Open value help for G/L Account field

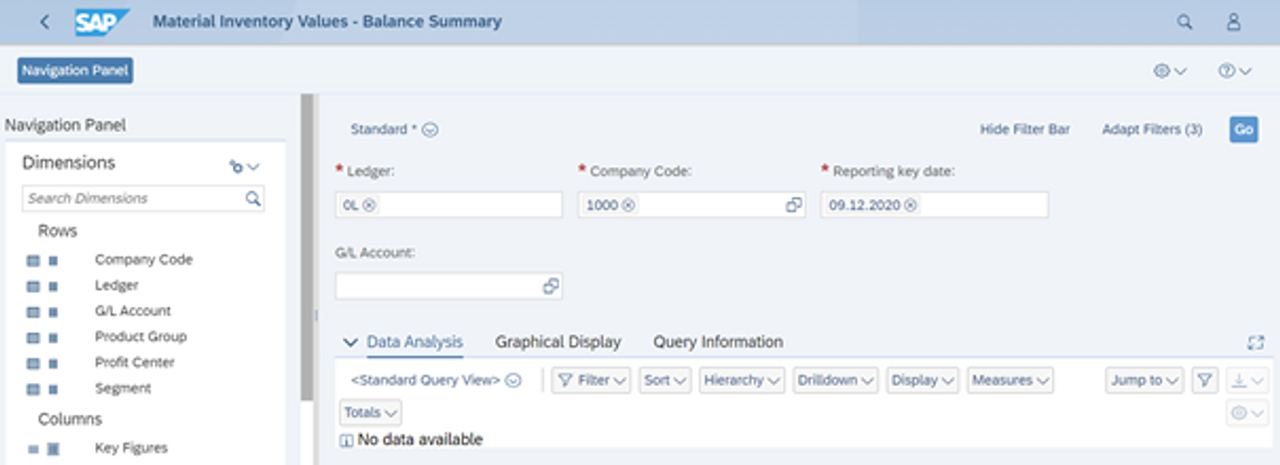tap(550, 286)
